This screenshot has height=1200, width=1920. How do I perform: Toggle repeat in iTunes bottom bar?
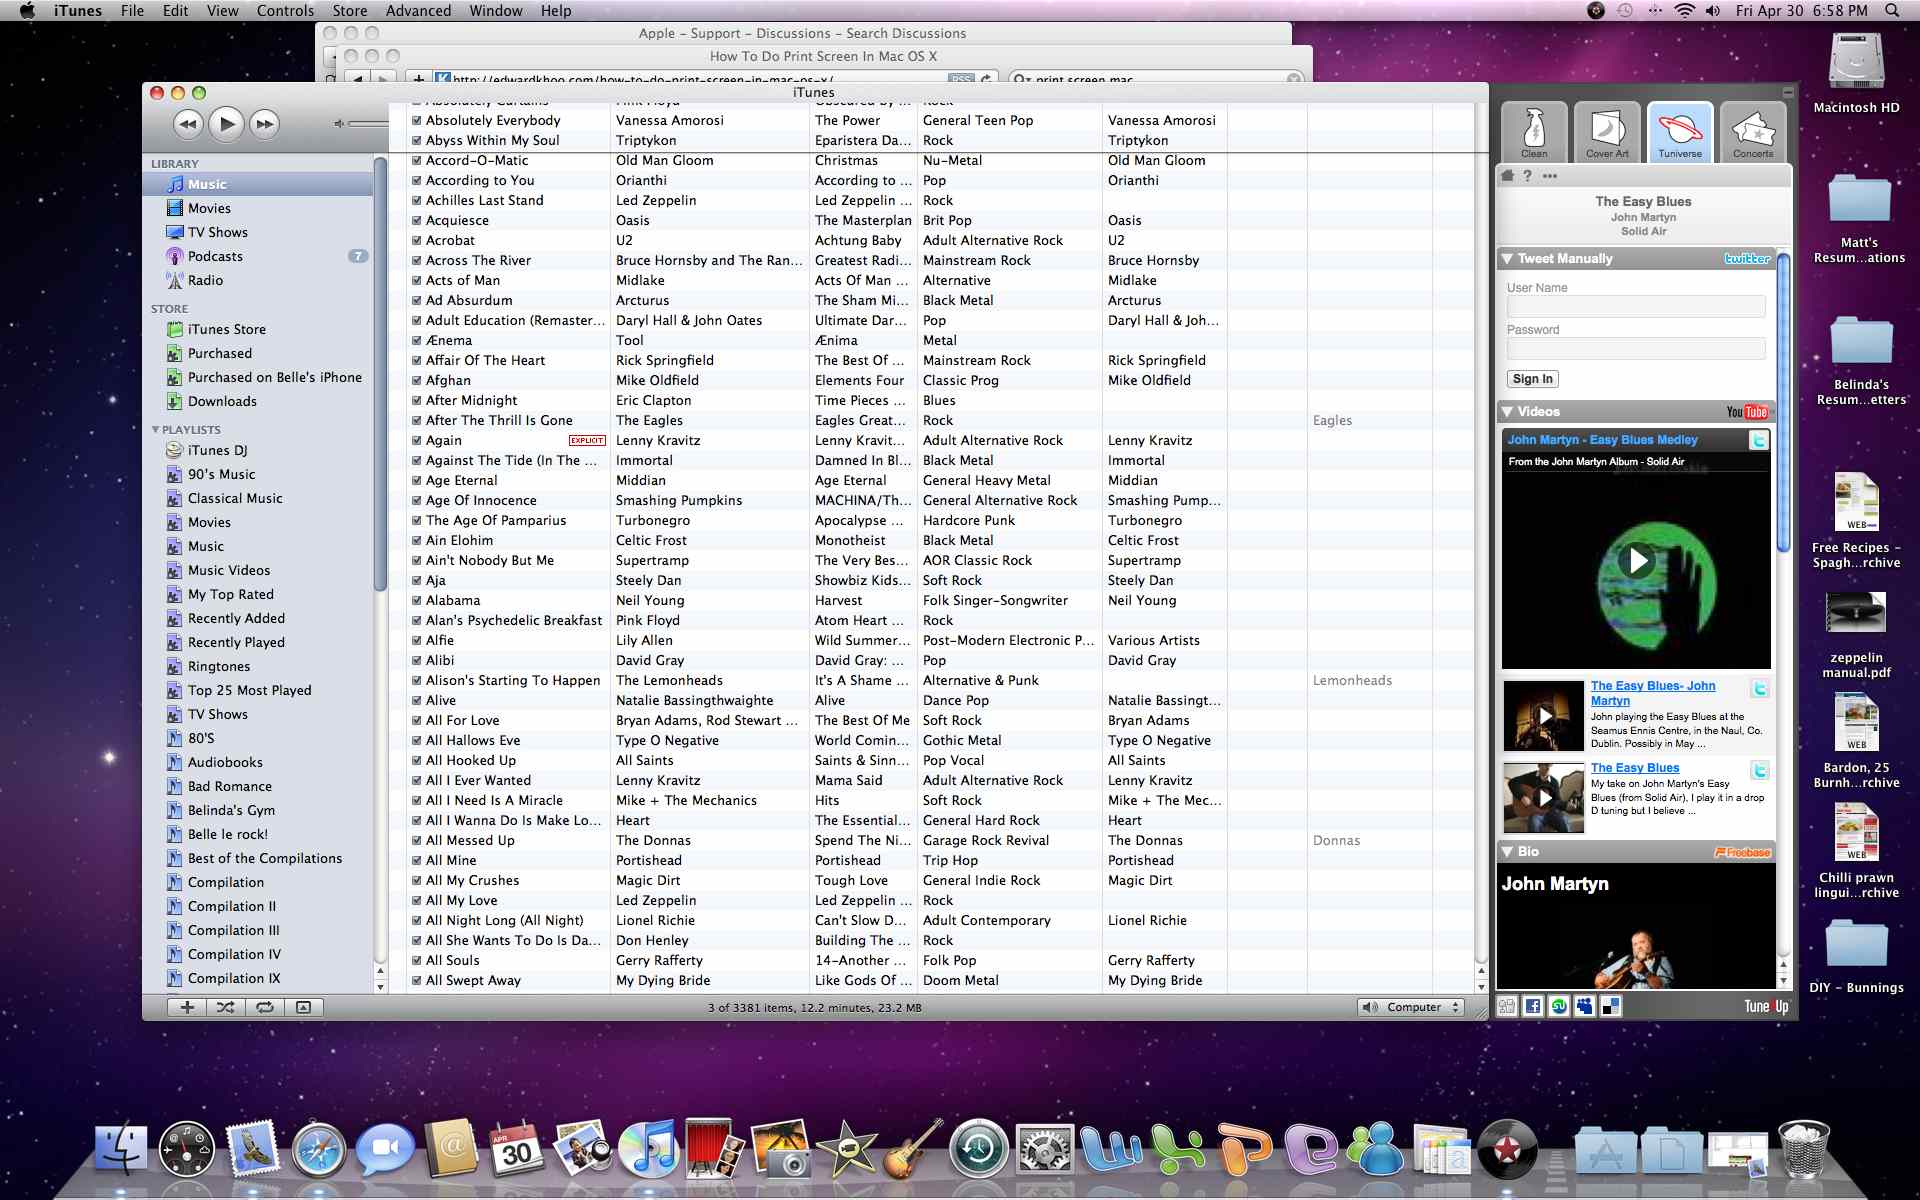pyautogui.click(x=265, y=1007)
